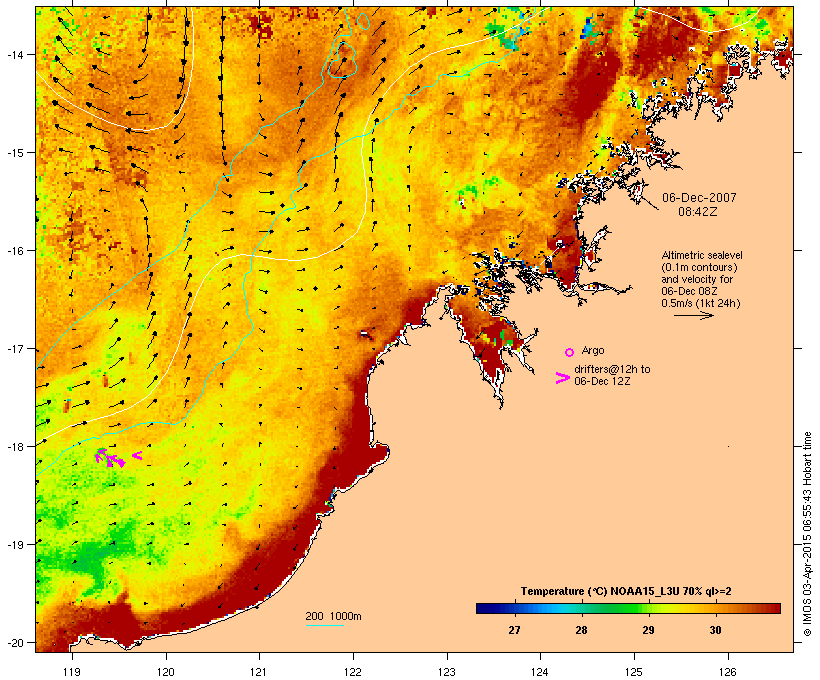The width and height of the screenshot is (820, 680).
Task: Click the cyan 200 1000m isobath legend line
Action: point(324,625)
